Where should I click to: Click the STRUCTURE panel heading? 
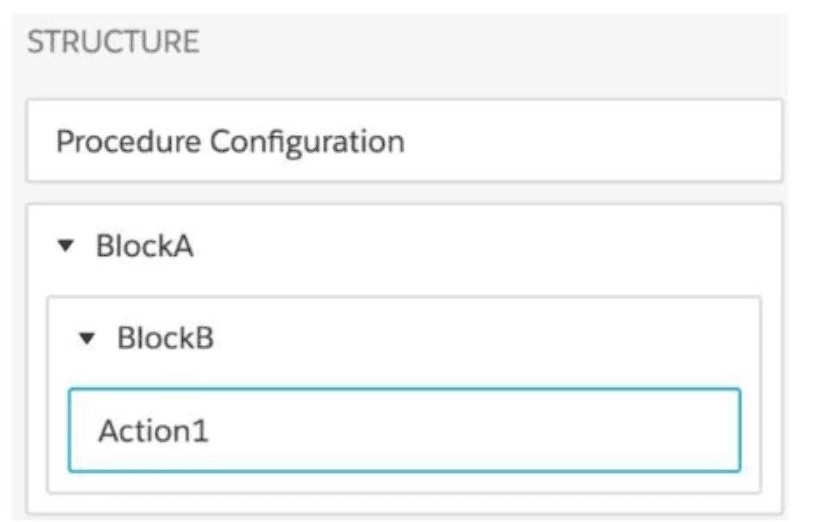point(112,43)
